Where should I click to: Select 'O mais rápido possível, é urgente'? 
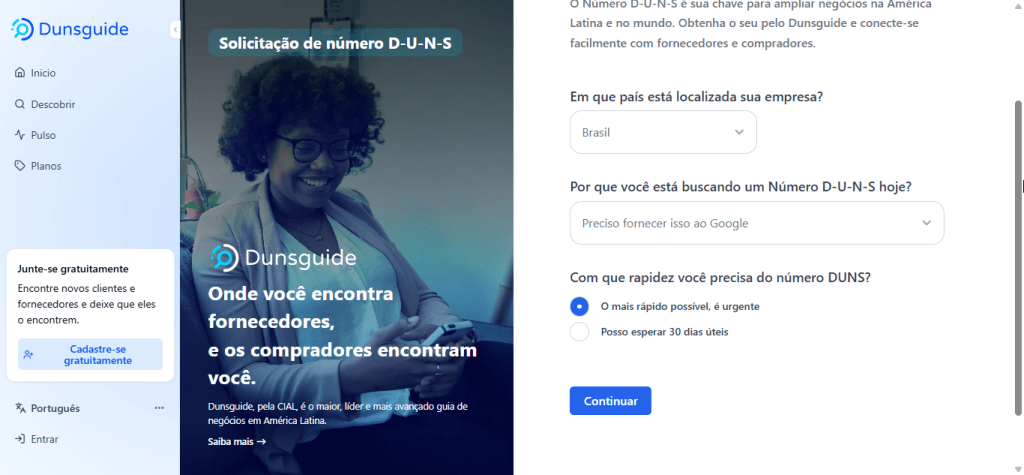pos(579,306)
